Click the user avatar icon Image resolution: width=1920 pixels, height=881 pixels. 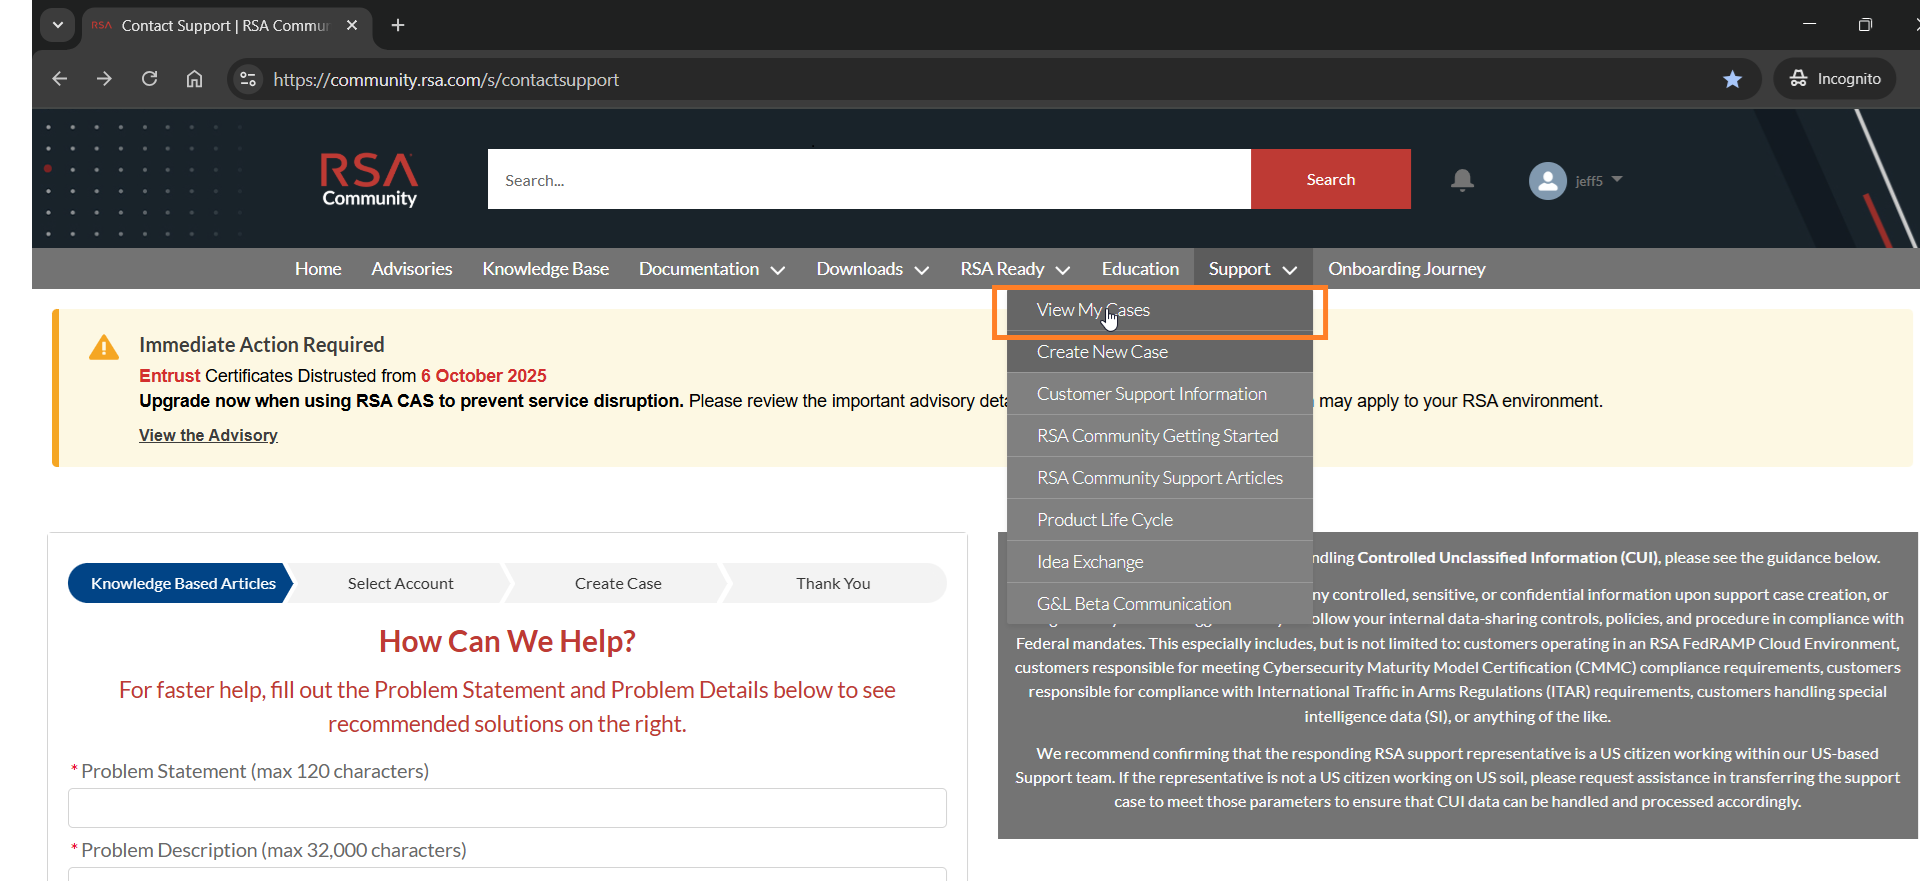coord(1547,181)
